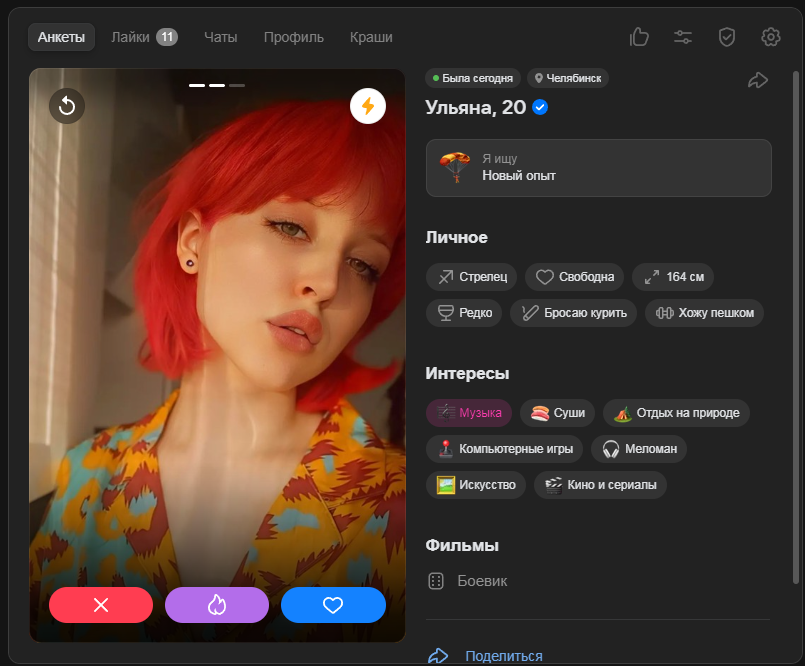Click the blue verified badge

540,107
